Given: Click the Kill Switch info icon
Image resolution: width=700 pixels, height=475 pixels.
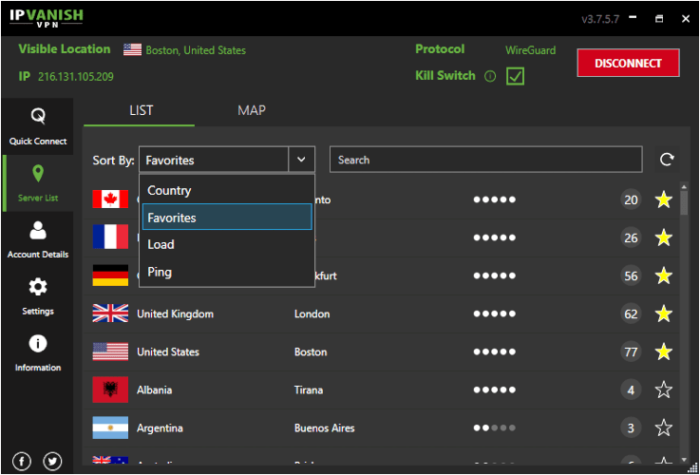Looking at the screenshot, I should coord(490,77).
